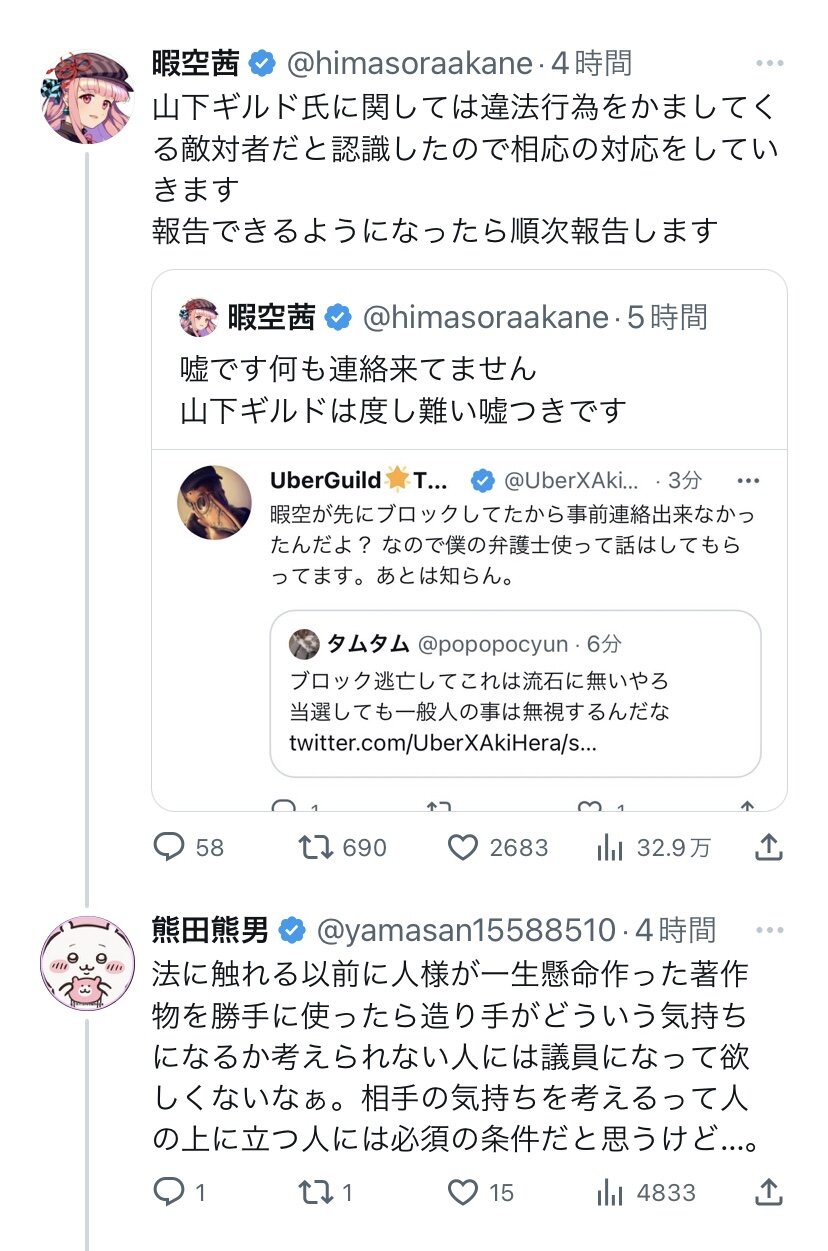The image size is (828, 1251).
Task: Open more options for 暇空茜's top tweet
Action: coord(769,64)
